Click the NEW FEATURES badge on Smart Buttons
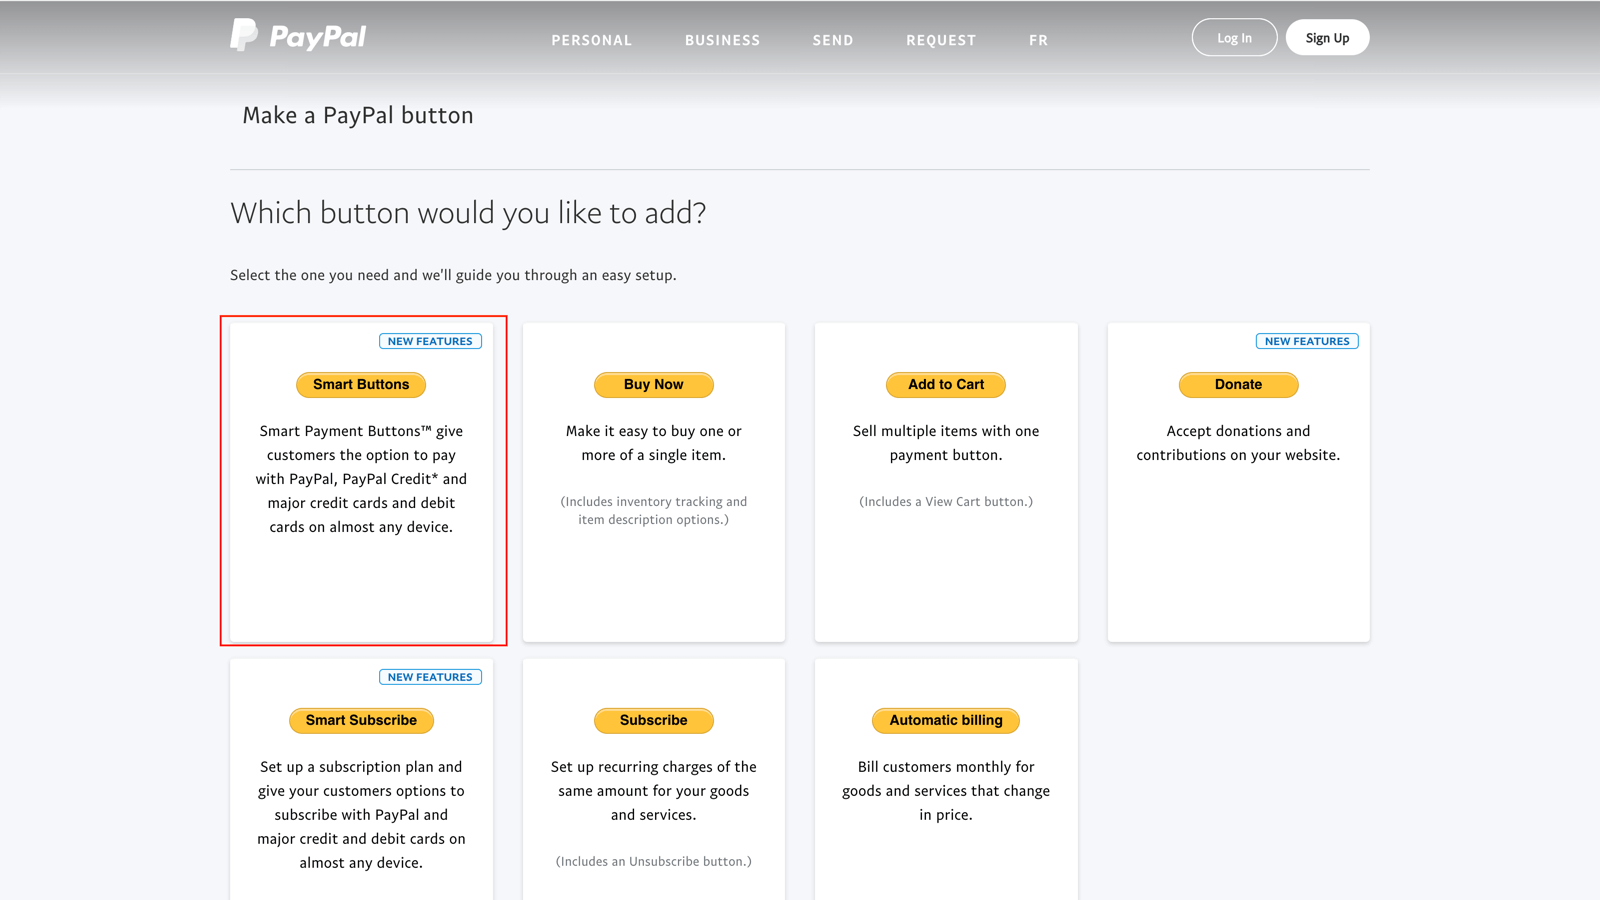Screen dimensions: 1600x900 430,340
